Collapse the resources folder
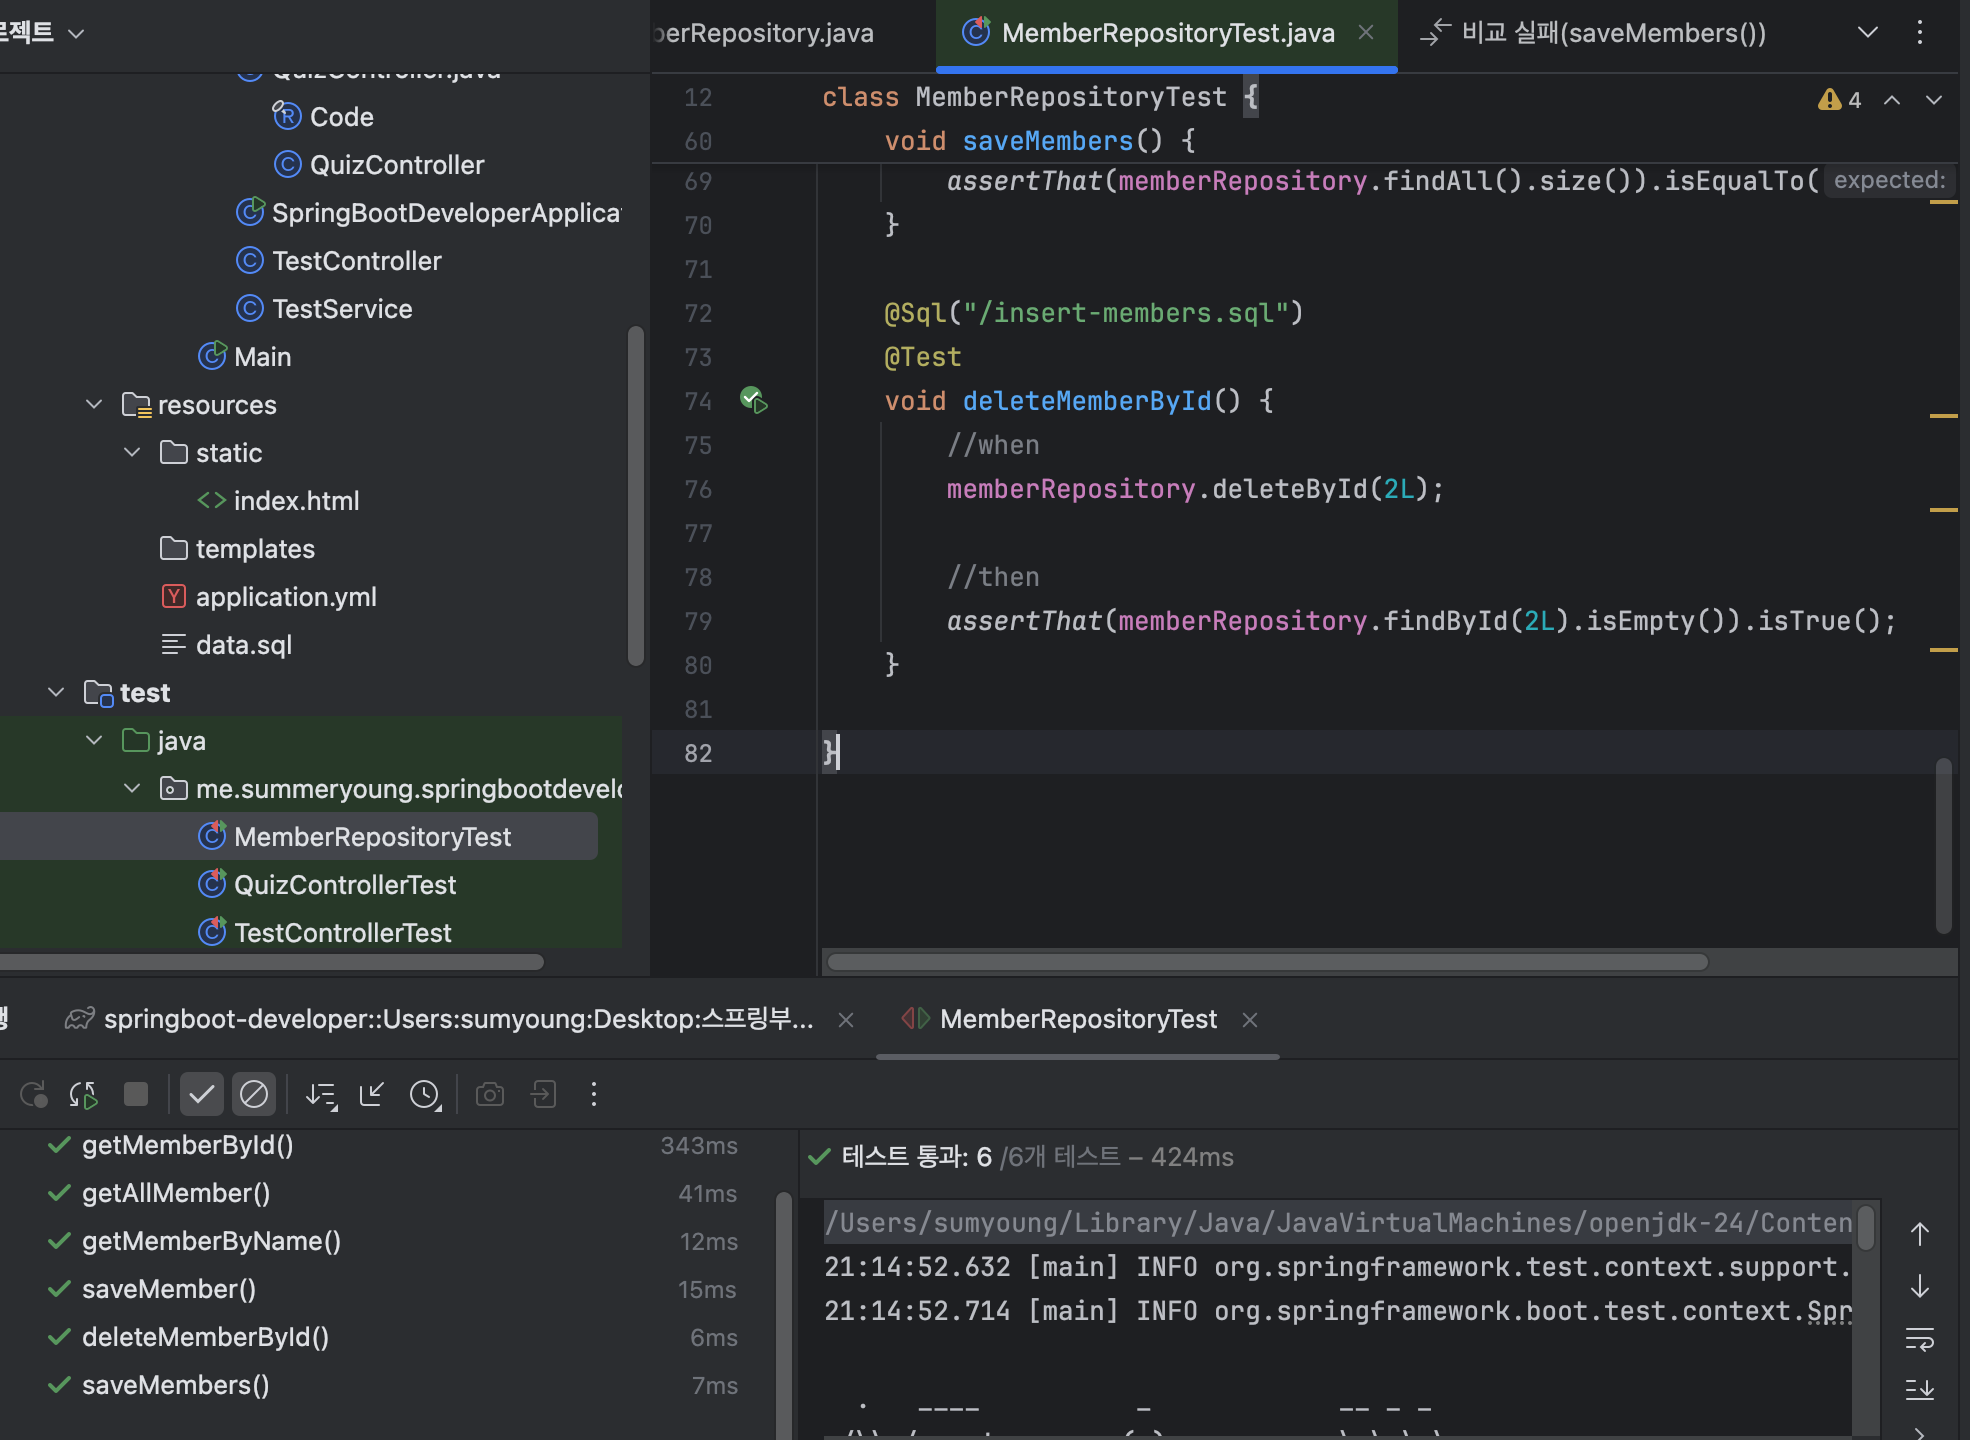 [x=94, y=405]
